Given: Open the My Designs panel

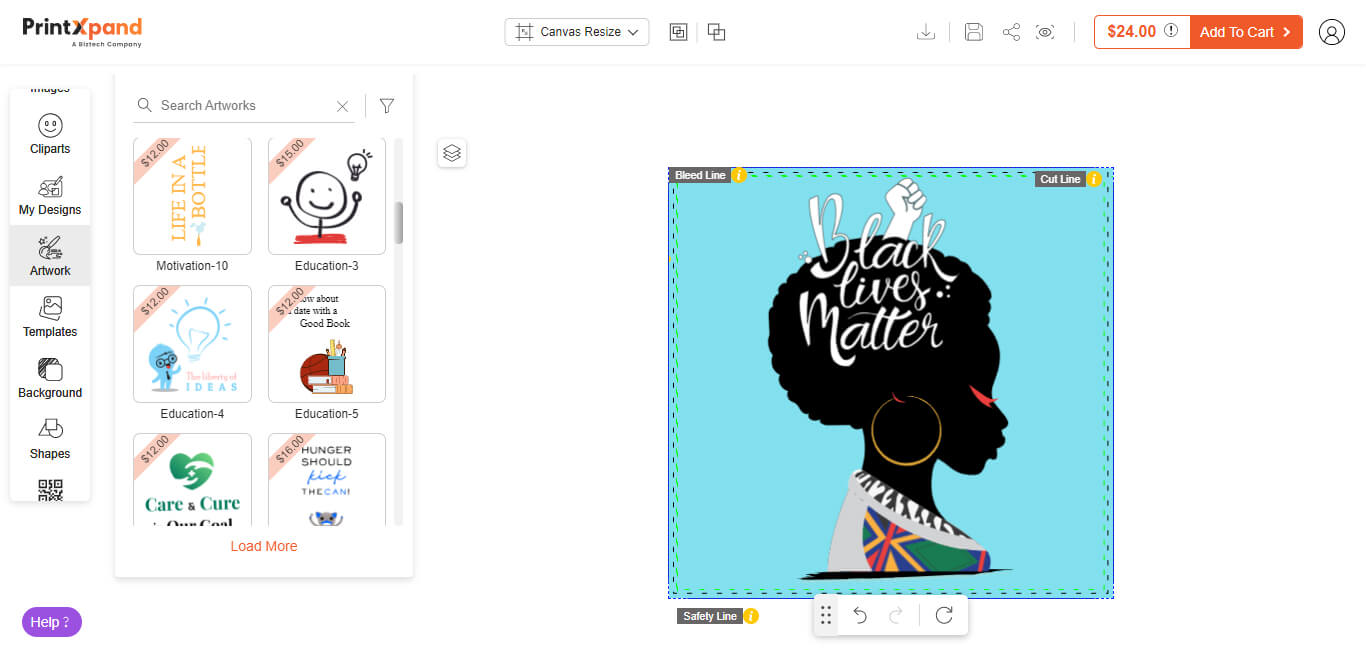Looking at the screenshot, I should point(49,194).
